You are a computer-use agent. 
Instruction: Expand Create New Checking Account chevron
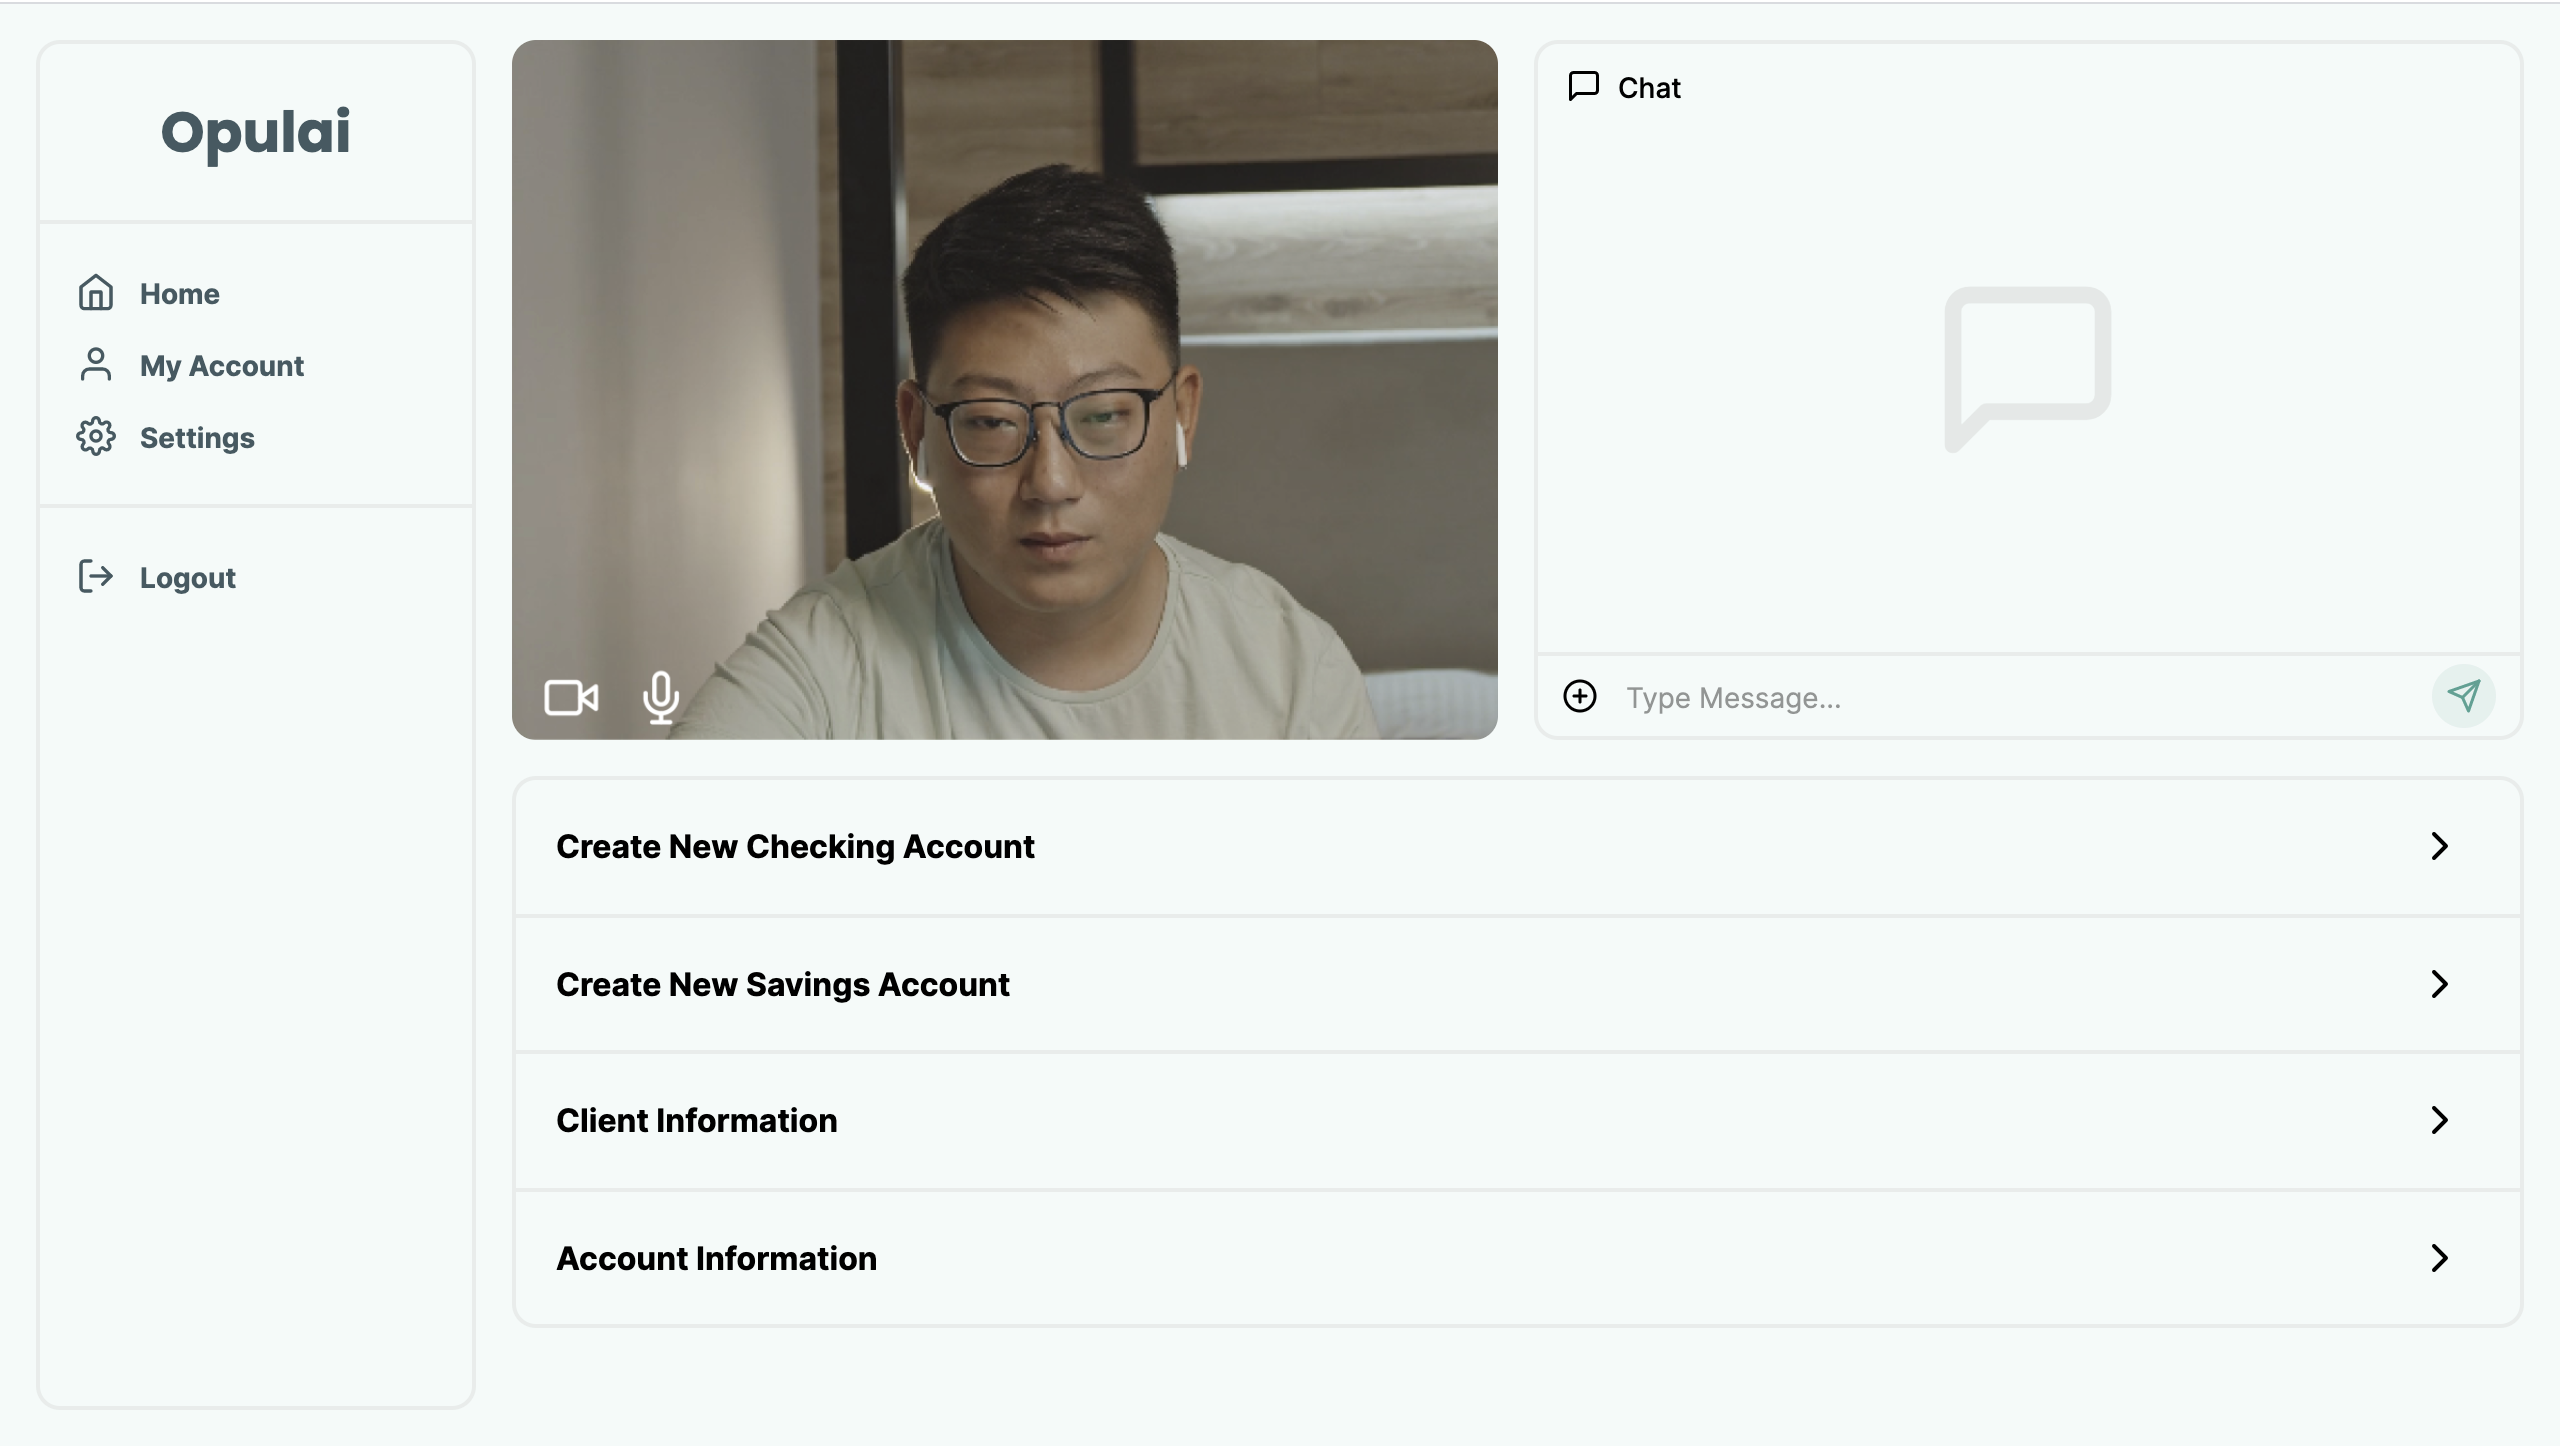click(x=2439, y=846)
